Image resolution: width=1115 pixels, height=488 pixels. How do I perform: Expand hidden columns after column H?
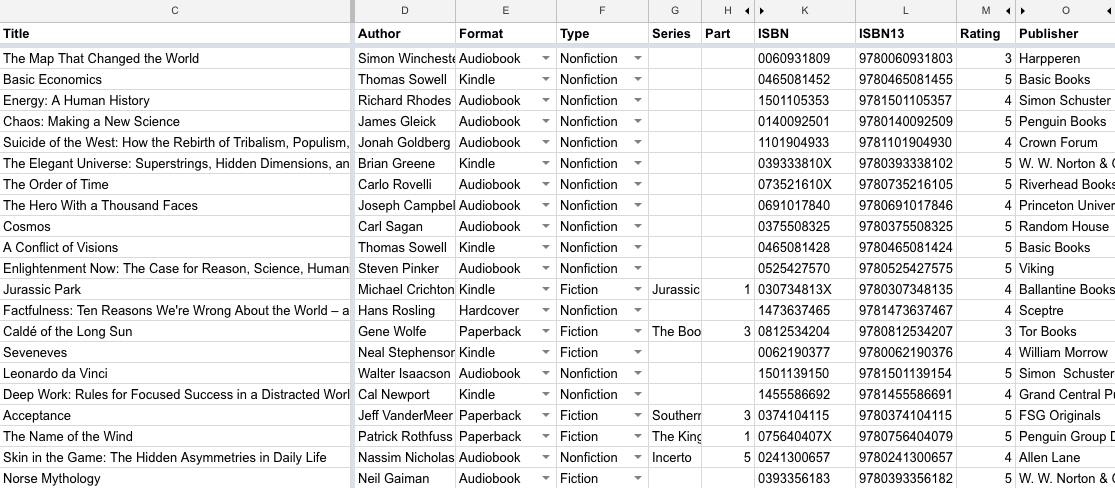747,11
